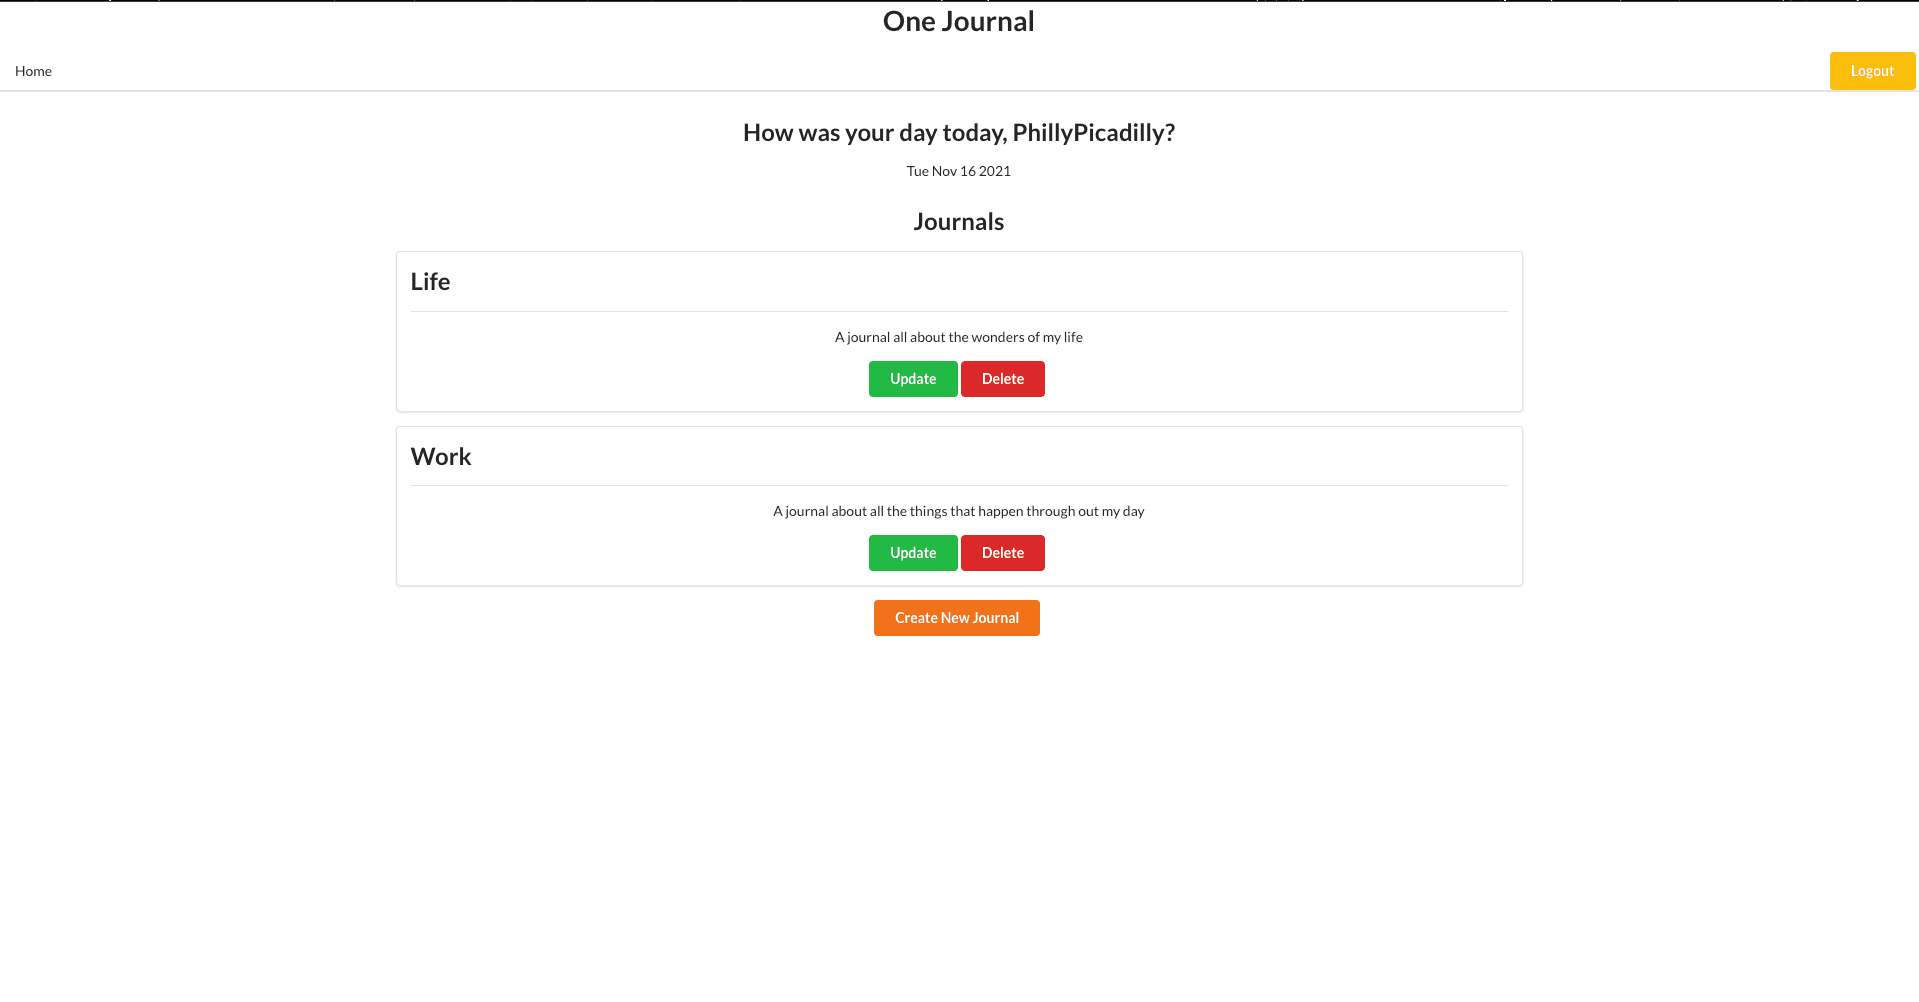This screenshot has height=1002, width=1919.
Task: Click the PhillyPicadilly greeting heading
Action: tap(958, 133)
